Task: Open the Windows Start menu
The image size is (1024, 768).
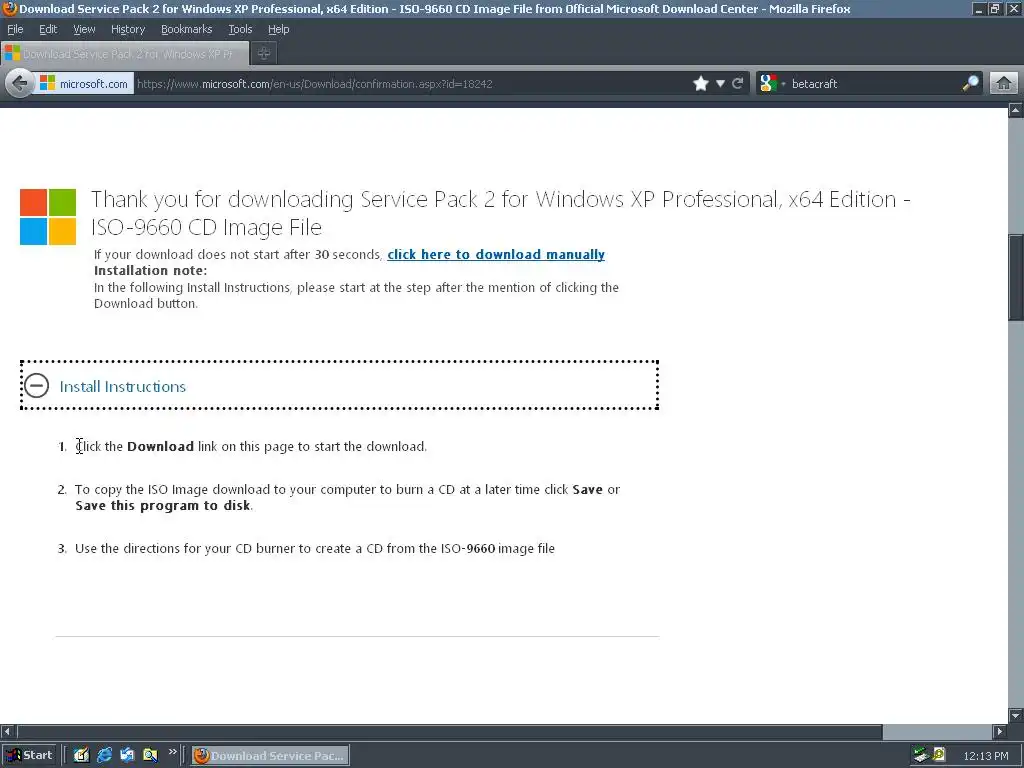Action: [x=29, y=756]
